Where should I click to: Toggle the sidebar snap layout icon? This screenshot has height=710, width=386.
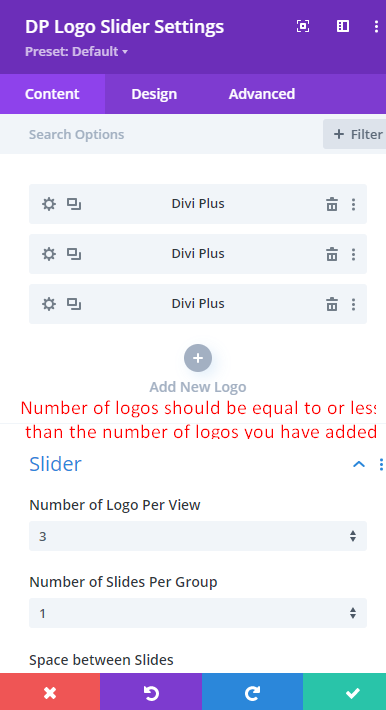coord(343,26)
